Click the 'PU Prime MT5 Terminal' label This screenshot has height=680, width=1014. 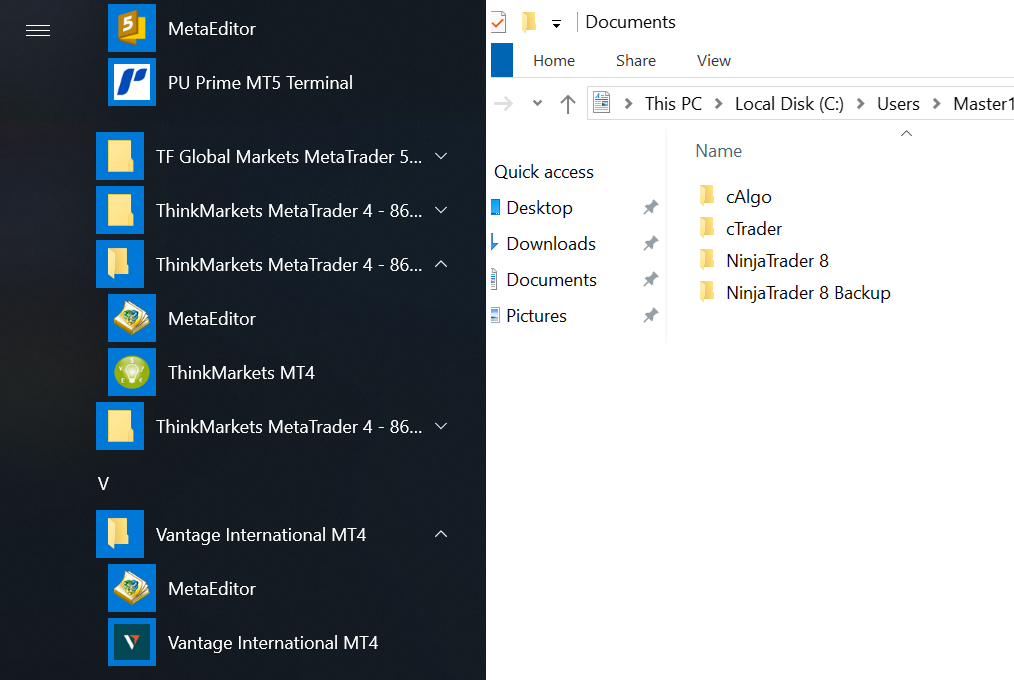tap(260, 83)
